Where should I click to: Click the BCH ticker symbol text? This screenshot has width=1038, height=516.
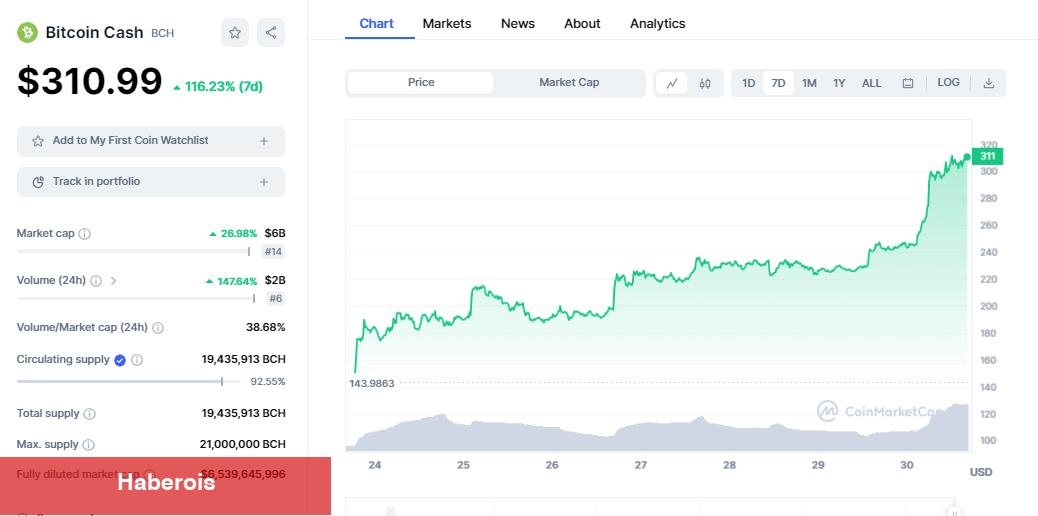point(163,33)
